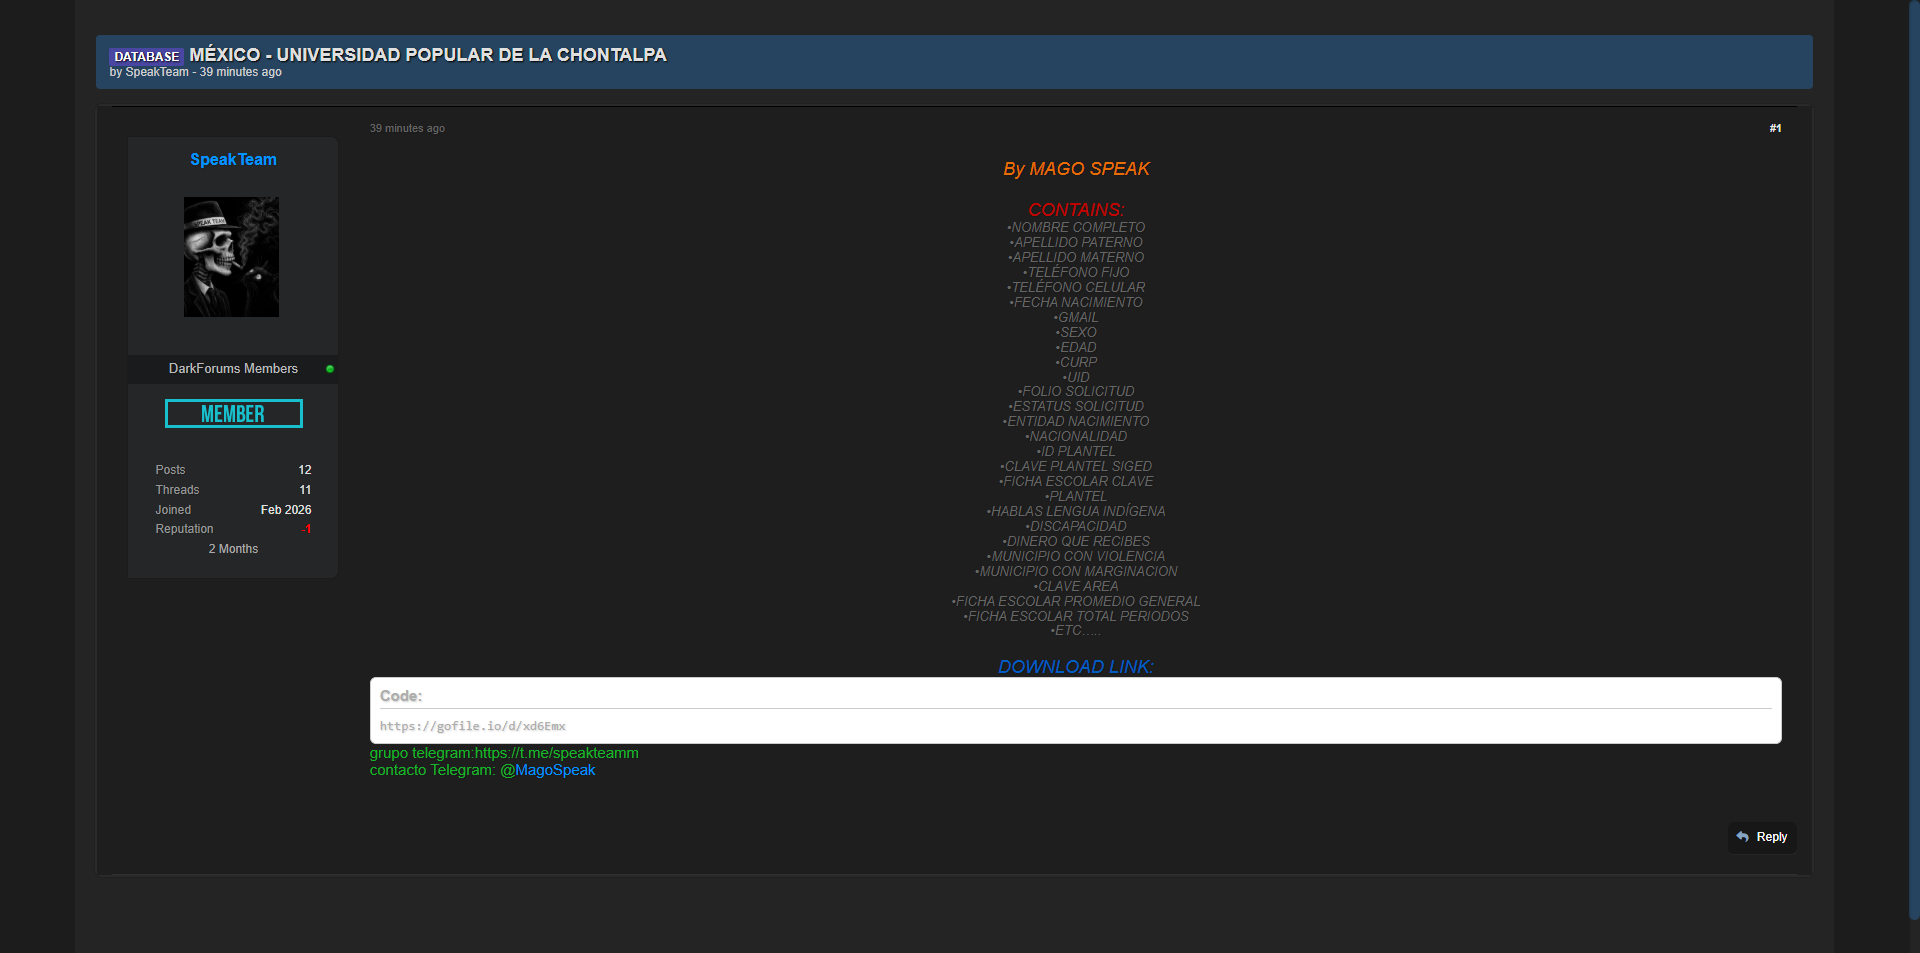This screenshot has height=953, width=1920.
Task: Click the green online status dot
Action: pyautogui.click(x=330, y=369)
